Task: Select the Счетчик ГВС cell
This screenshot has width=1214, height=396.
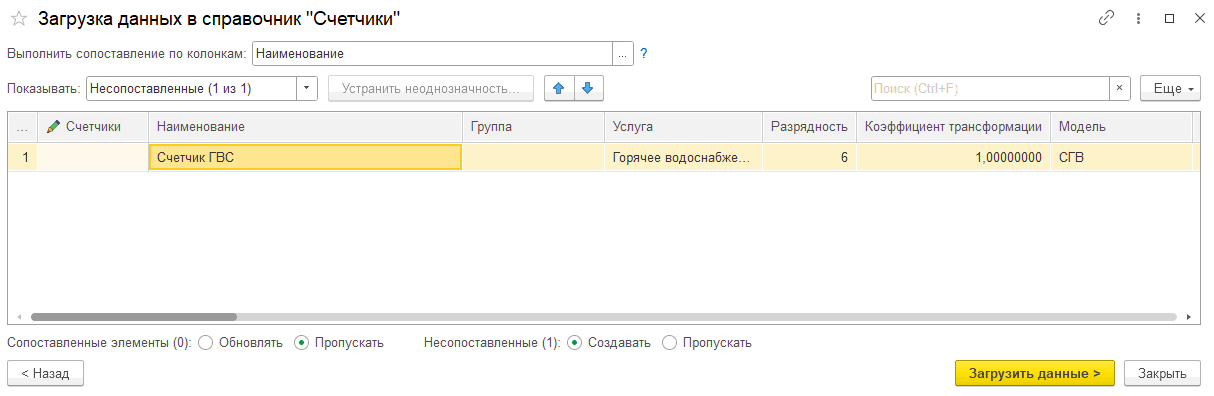Action: (305, 157)
